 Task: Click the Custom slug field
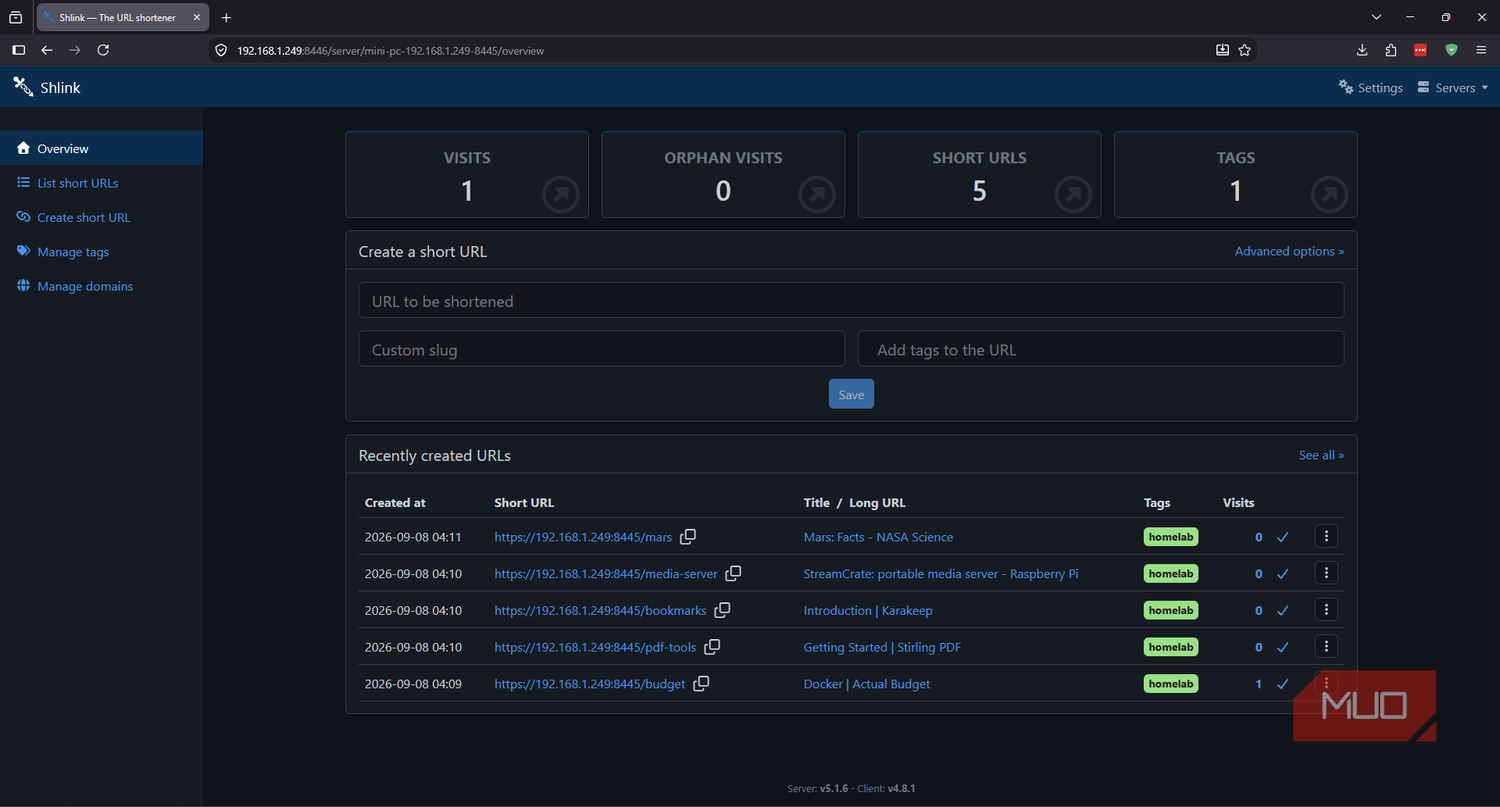click(602, 349)
